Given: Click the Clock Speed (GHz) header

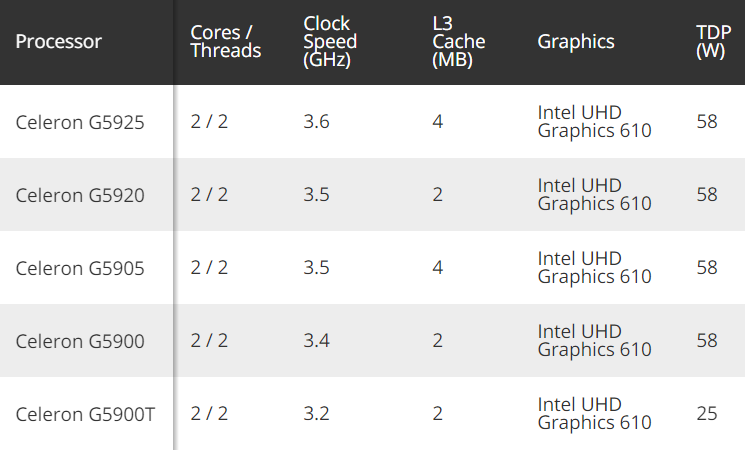Looking at the screenshot, I should (330, 42).
